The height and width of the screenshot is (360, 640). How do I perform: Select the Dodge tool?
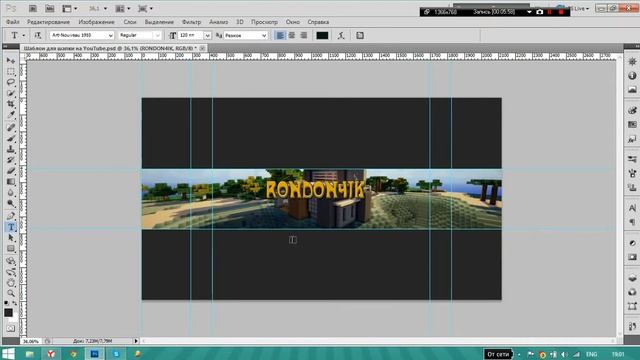click(x=11, y=204)
